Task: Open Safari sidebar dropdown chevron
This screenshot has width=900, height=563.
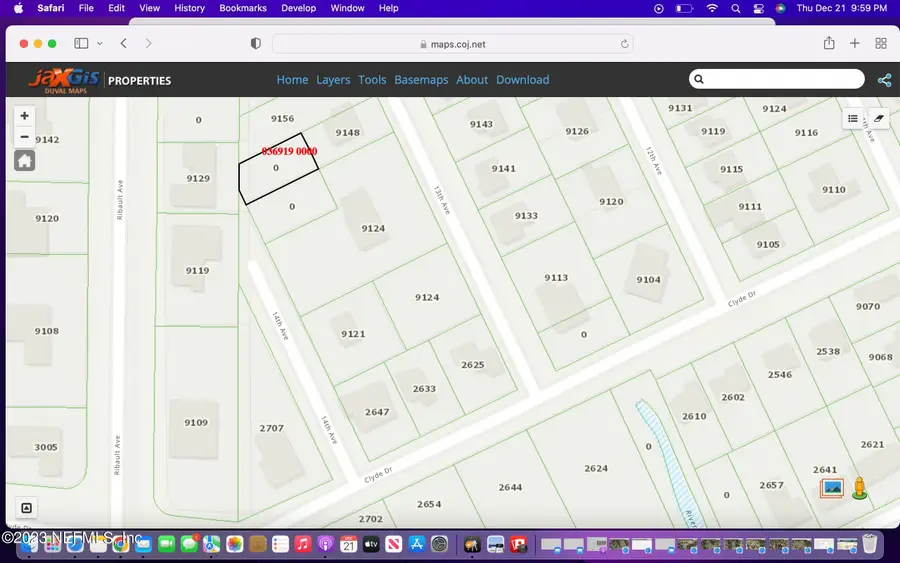Action: pyautogui.click(x=100, y=44)
